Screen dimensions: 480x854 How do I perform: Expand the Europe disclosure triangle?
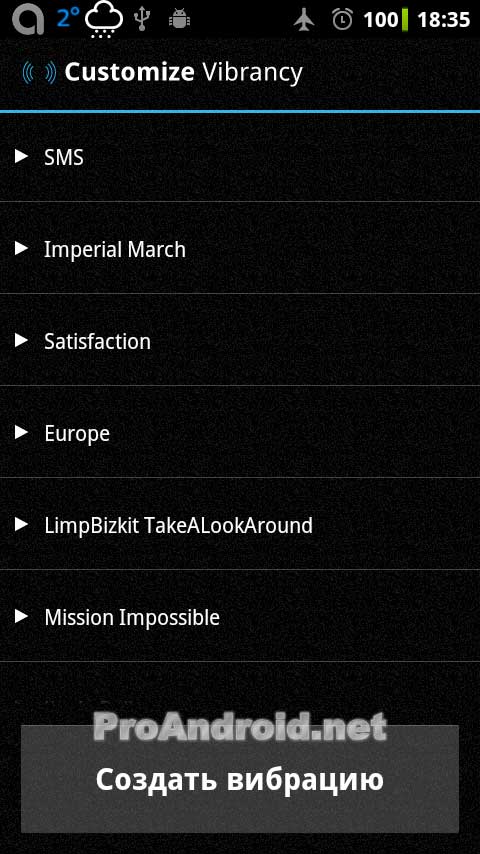point(21,433)
